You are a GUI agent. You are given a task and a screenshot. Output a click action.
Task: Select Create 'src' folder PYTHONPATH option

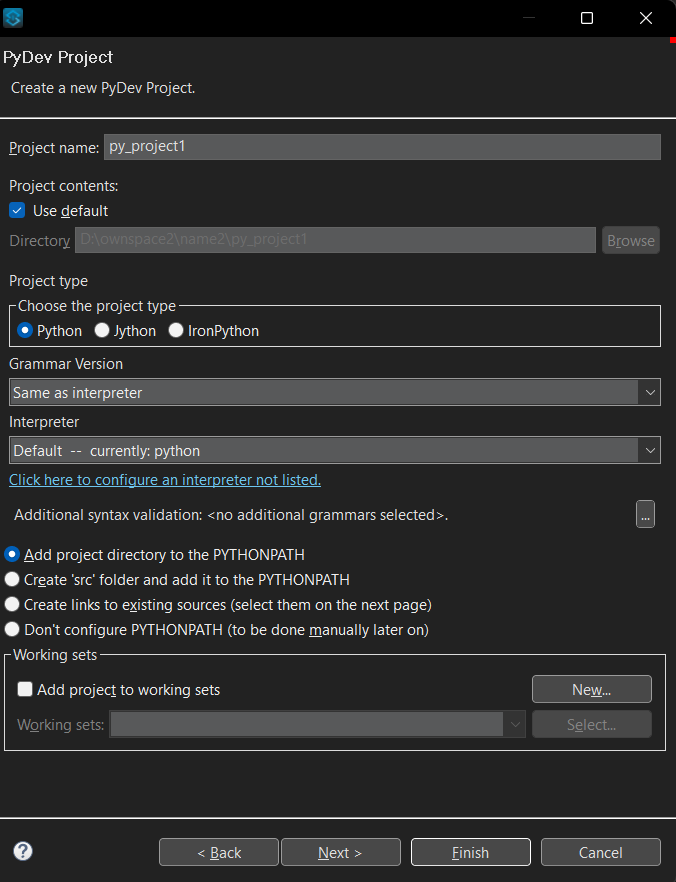(12, 579)
